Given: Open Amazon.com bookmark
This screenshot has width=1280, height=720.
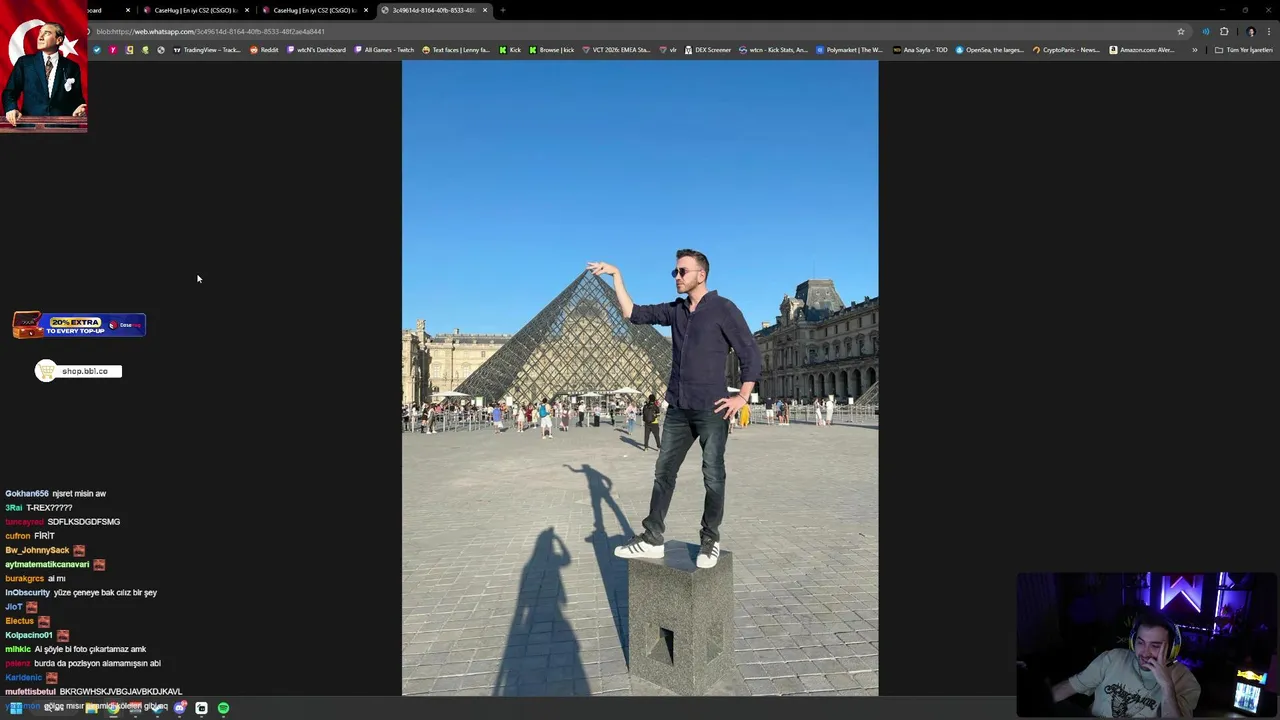Looking at the screenshot, I should (x=1142, y=50).
